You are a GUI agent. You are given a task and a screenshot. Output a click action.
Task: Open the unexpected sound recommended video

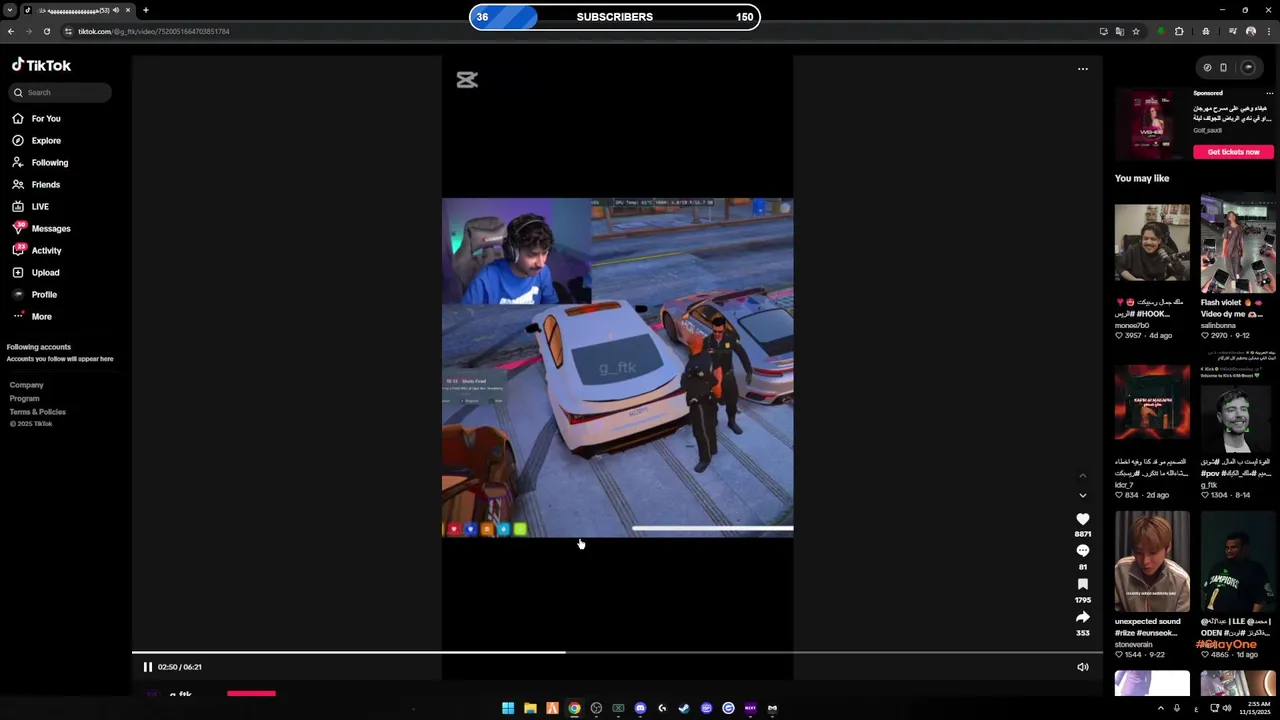pyautogui.click(x=1152, y=561)
